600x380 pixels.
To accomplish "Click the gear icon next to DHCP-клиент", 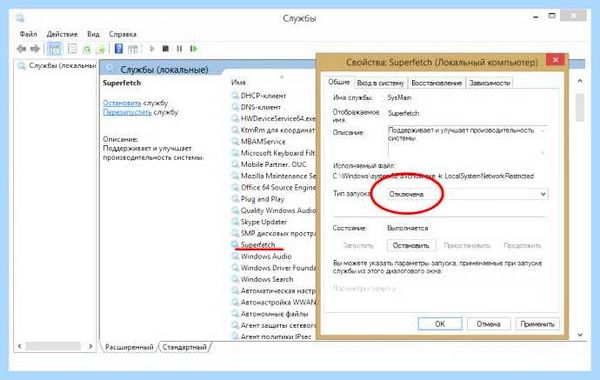I will coord(235,96).
